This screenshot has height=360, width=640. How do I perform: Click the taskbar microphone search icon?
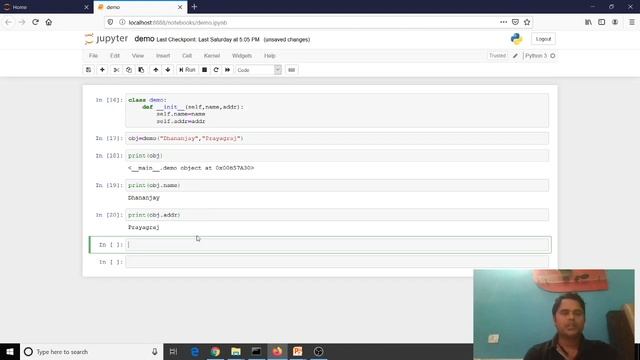click(x=155, y=351)
